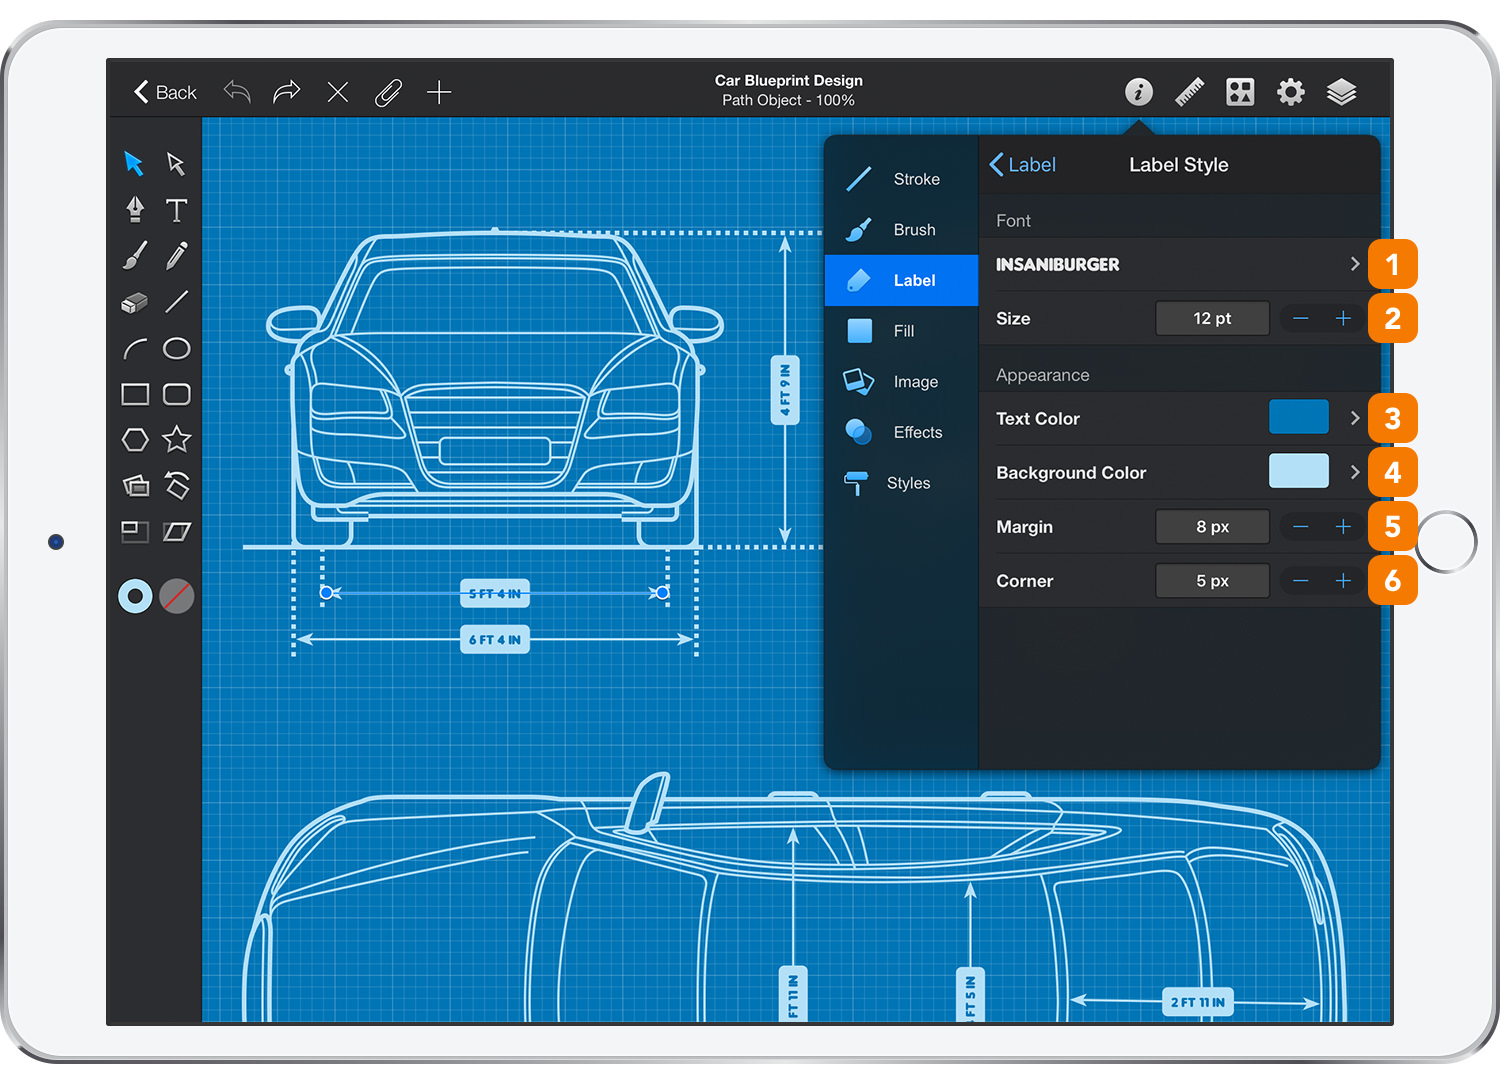The height and width of the screenshot is (1084, 1500).
Task: Return to the Label panel
Action: (x=1022, y=165)
